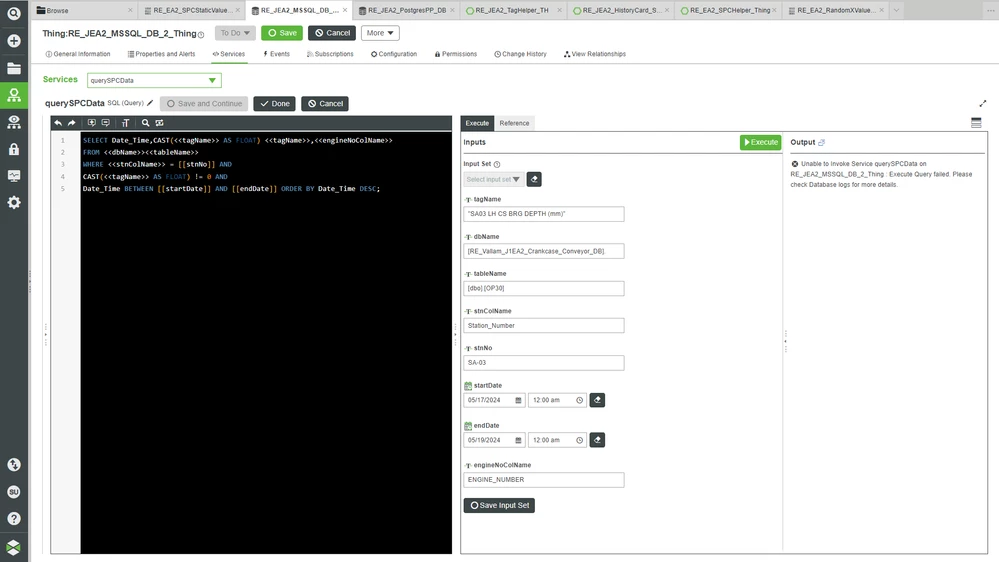This screenshot has width=999, height=562.
Task: Click the Done button
Action: coord(275,104)
